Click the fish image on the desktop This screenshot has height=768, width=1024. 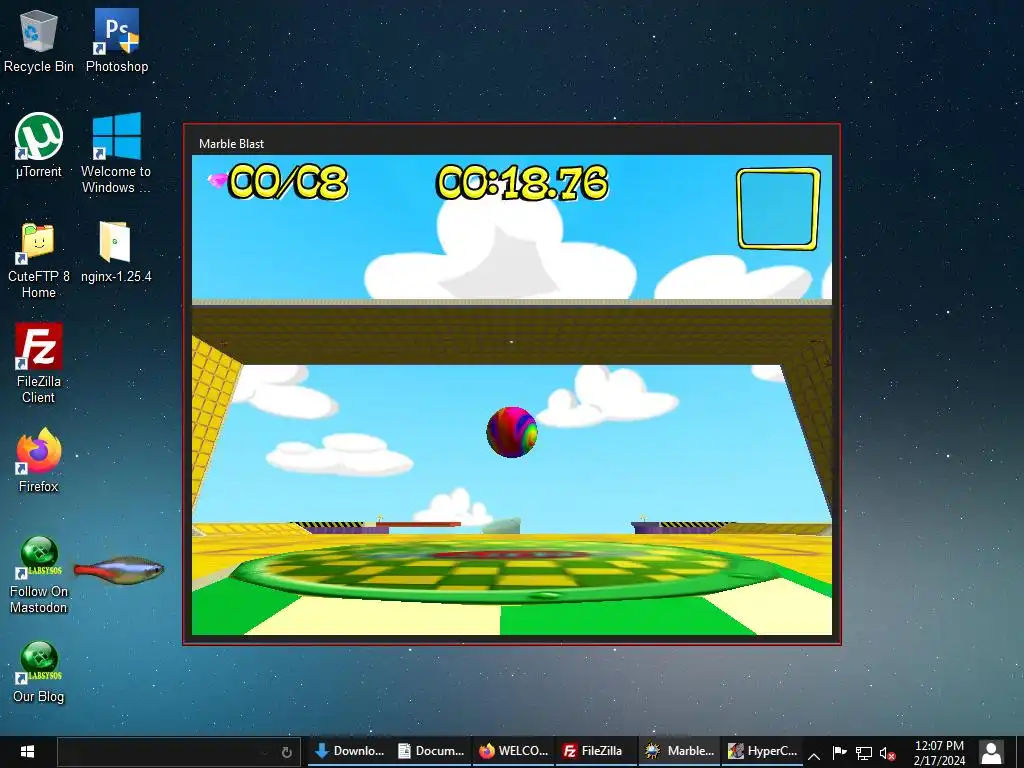tap(118, 570)
